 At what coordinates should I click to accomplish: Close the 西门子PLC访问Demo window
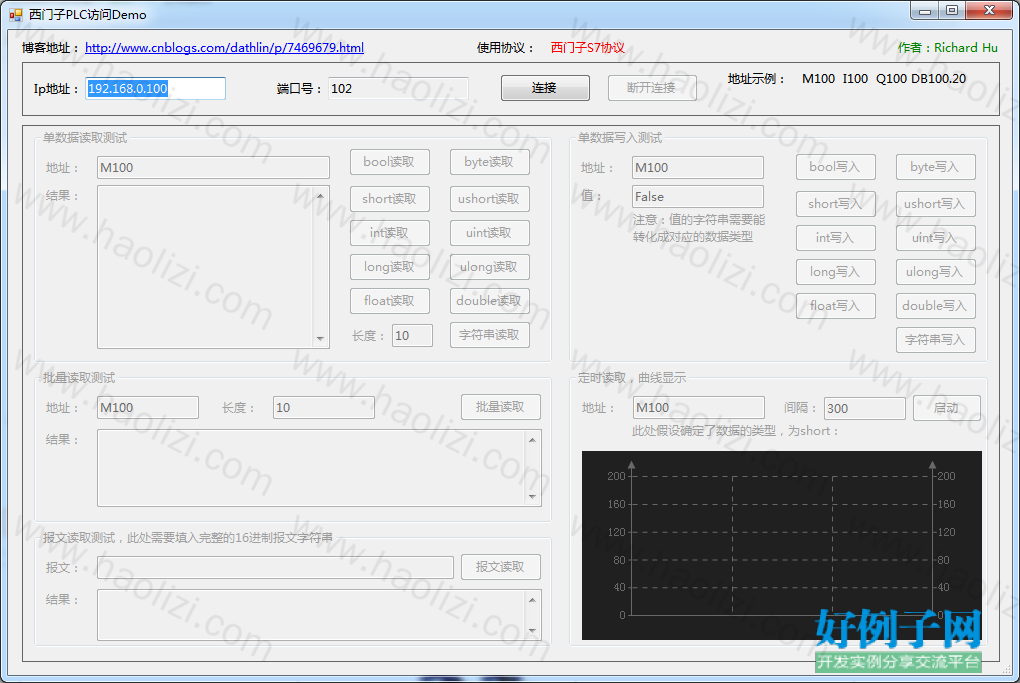(x=989, y=11)
